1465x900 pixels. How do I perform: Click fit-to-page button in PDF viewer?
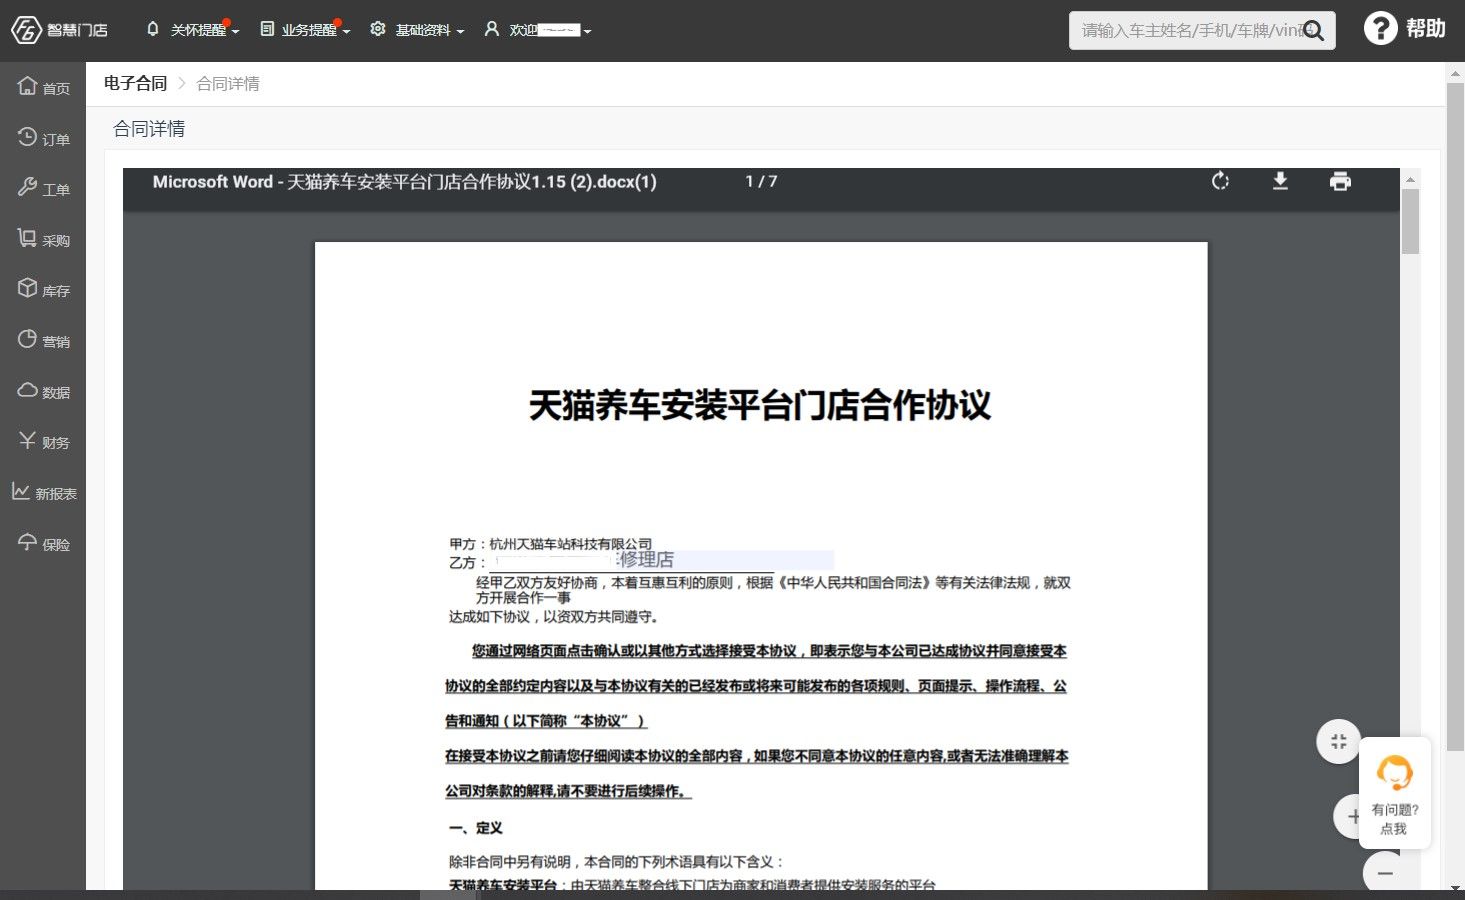1339,742
